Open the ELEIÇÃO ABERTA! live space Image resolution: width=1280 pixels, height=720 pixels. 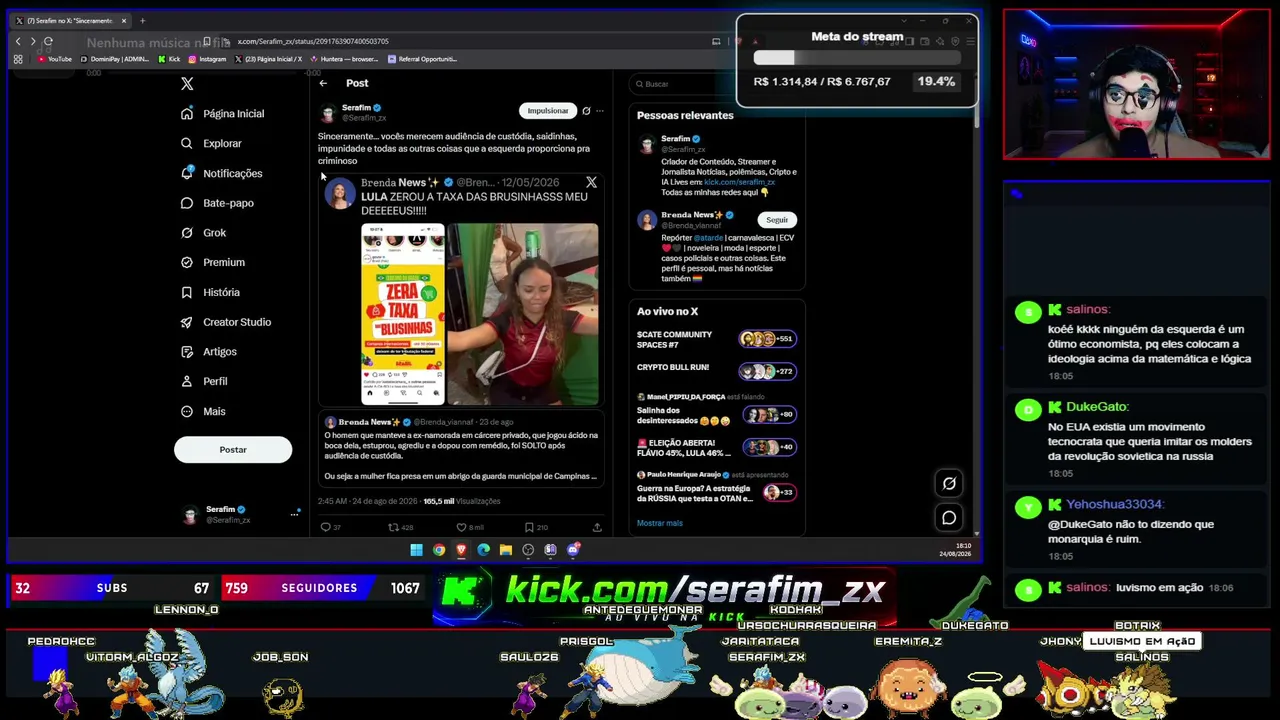tap(717, 448)
